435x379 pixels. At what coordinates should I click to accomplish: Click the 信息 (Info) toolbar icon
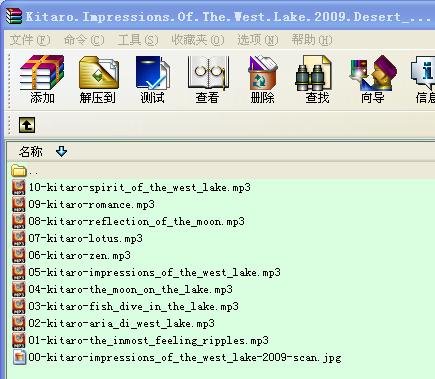click(x=423, y=73)
